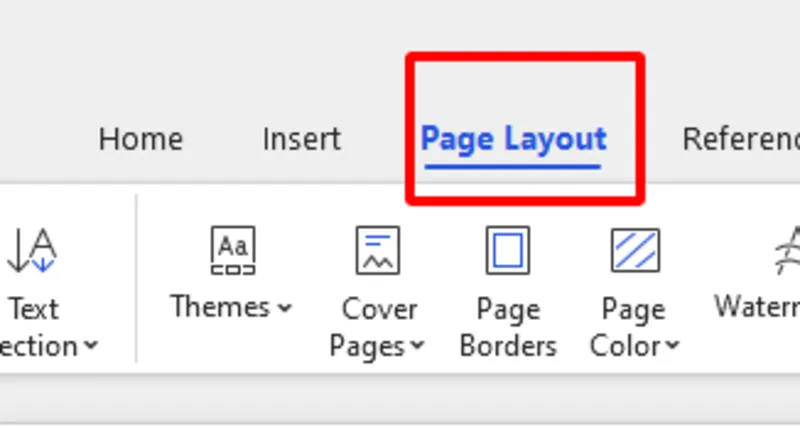
Task: Expand the Themes dropdown arrow
Action: pyautogui.click(x=285, y=308)
